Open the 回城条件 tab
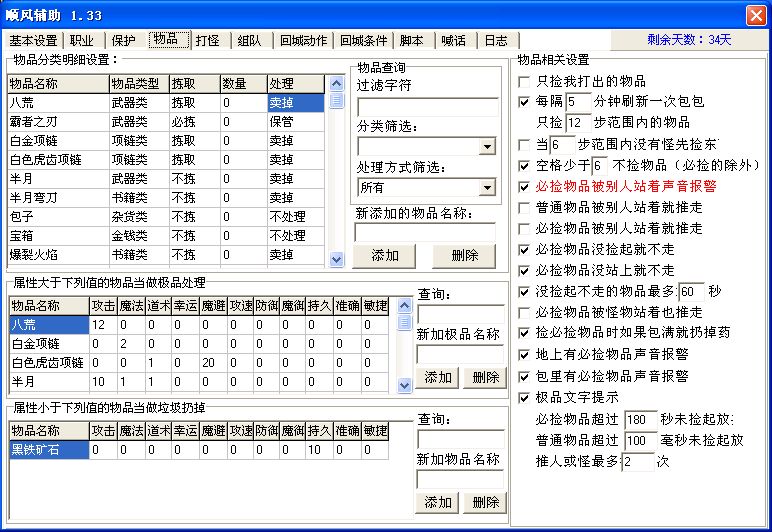The height and width of the screenshot is (532, 772). [x=363, y=40]
